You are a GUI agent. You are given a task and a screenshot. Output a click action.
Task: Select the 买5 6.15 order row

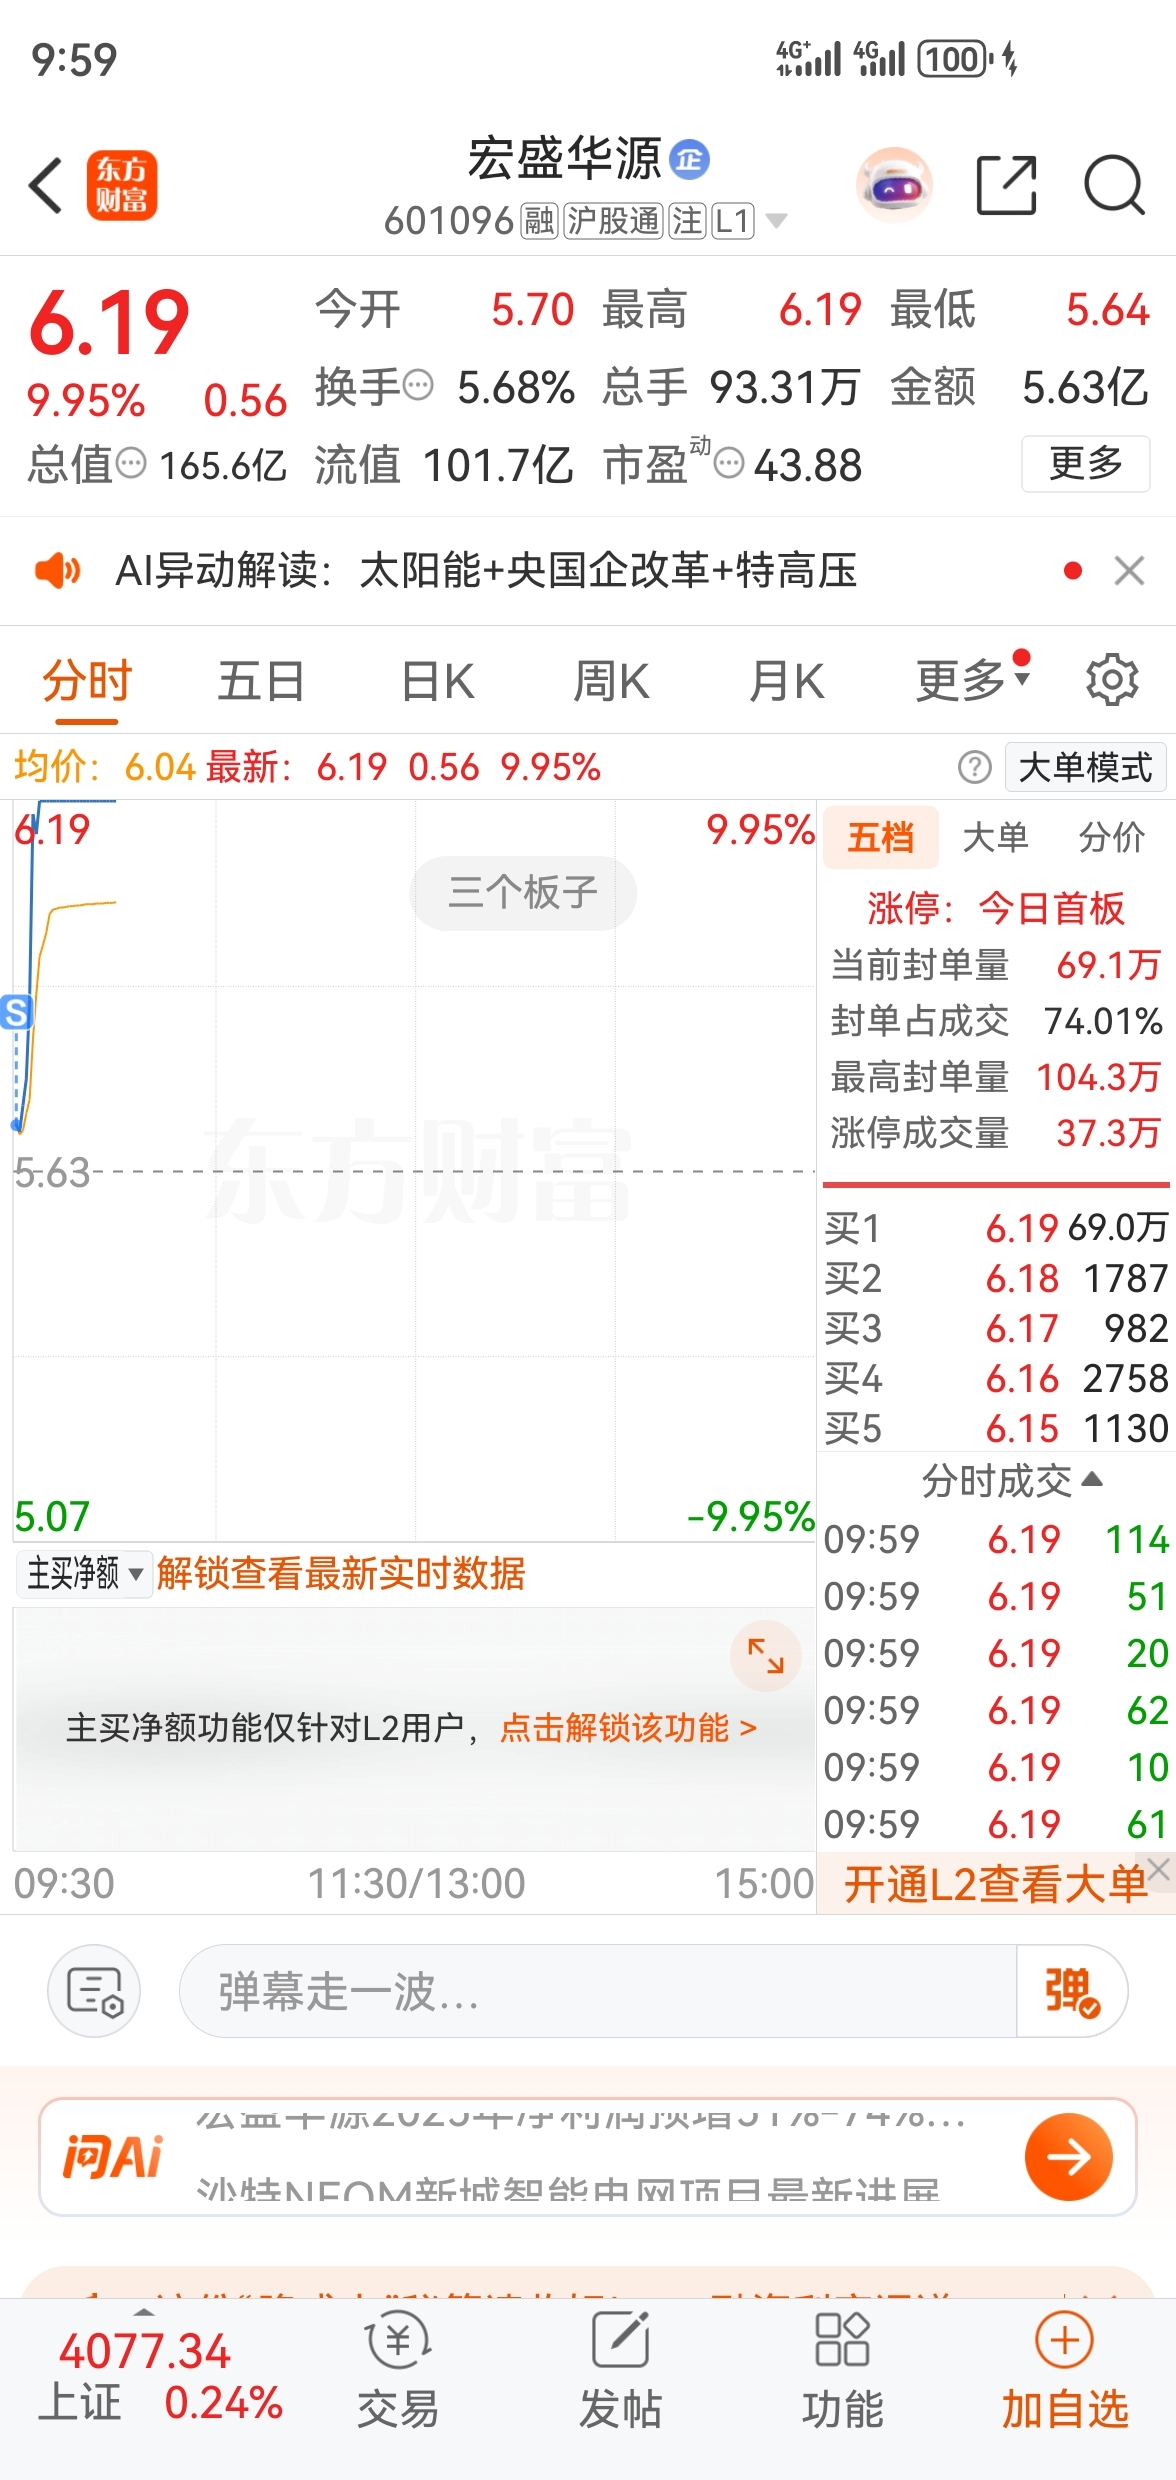coord(996,1428)
